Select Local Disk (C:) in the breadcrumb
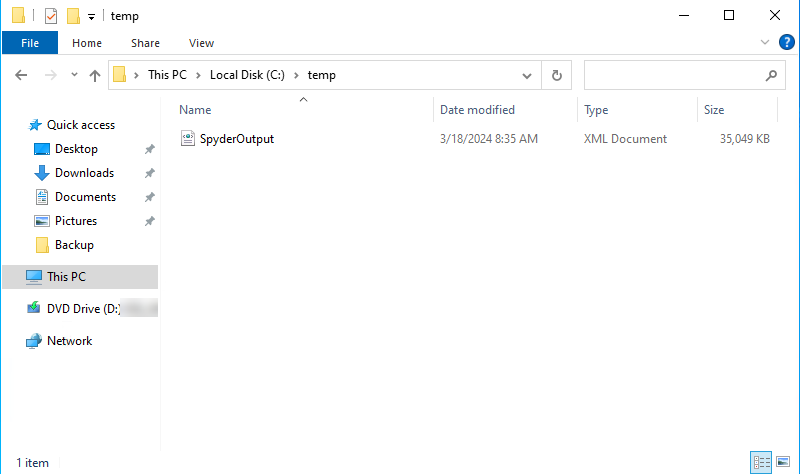The image size is (800, 474). pyautogui.click(x=247, y=75)
